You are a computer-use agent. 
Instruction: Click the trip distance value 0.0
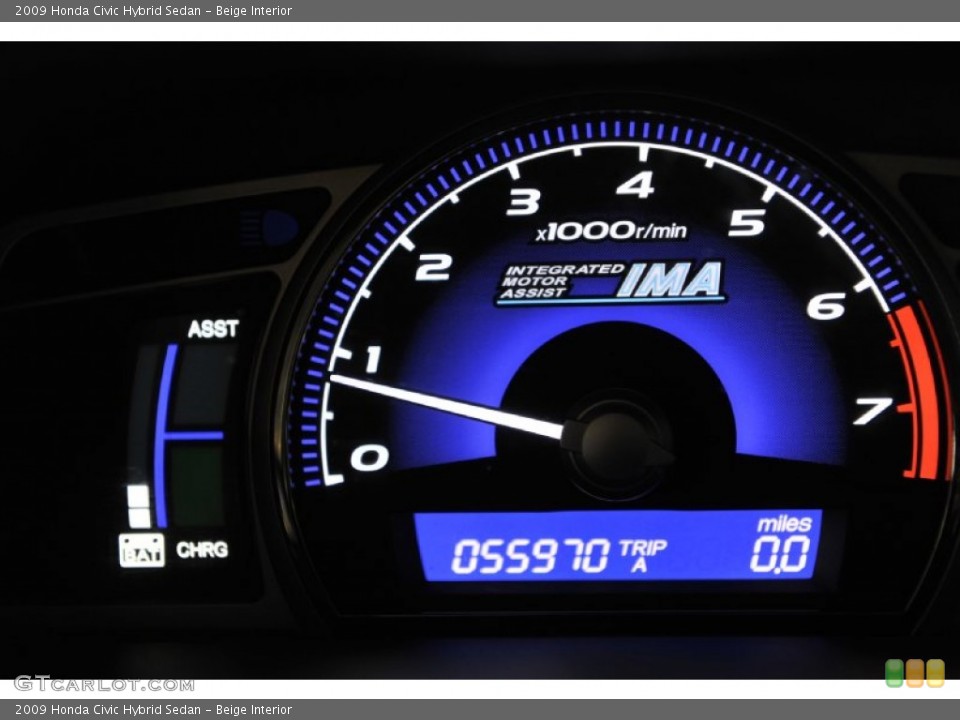[x=780, y=555]
